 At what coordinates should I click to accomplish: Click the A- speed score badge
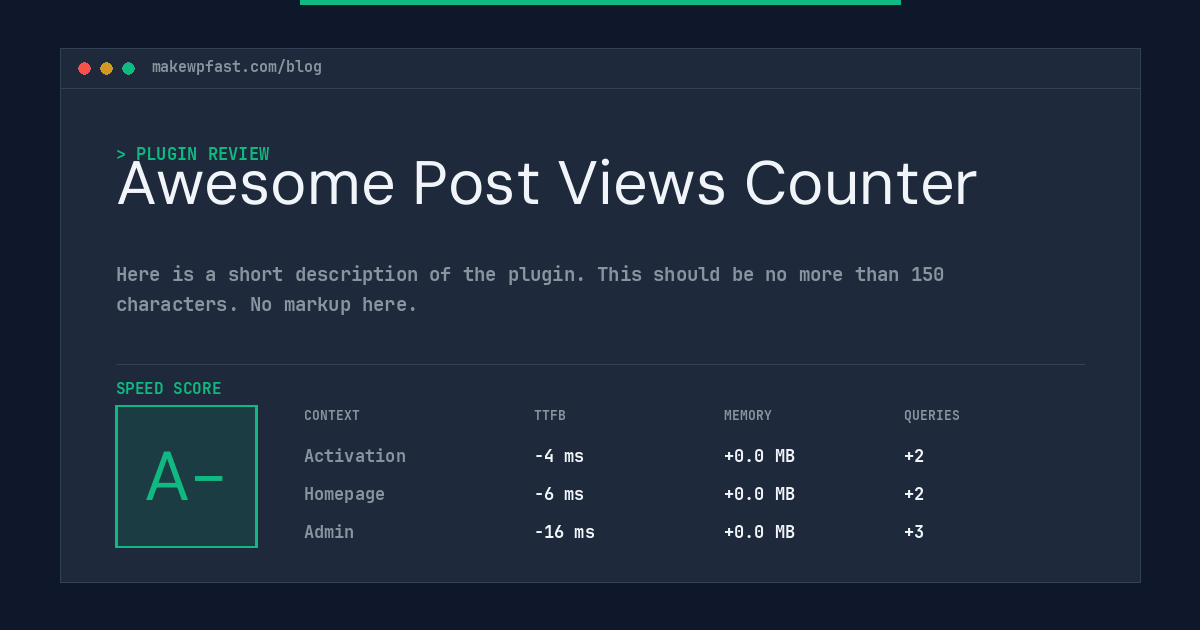[x=186, y=476]
